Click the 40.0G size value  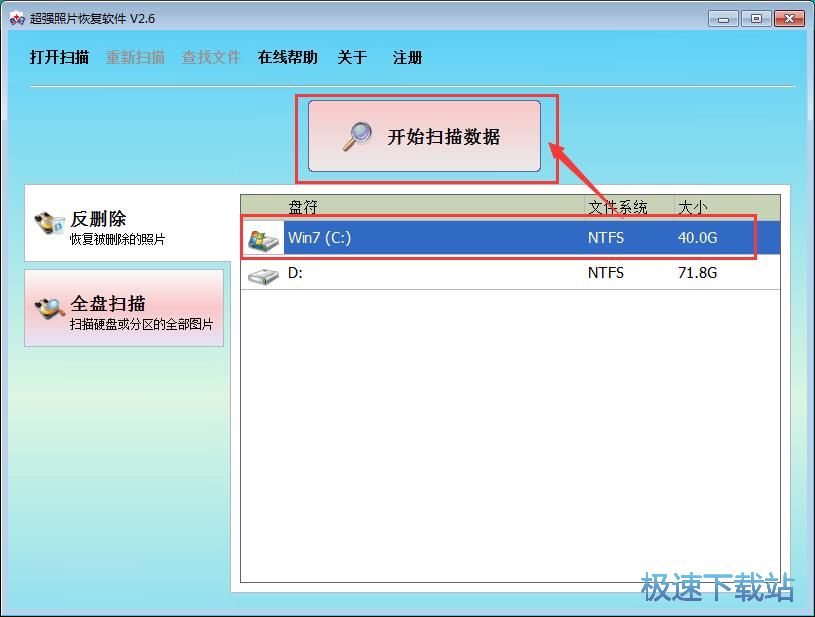[x=698, y=238]
